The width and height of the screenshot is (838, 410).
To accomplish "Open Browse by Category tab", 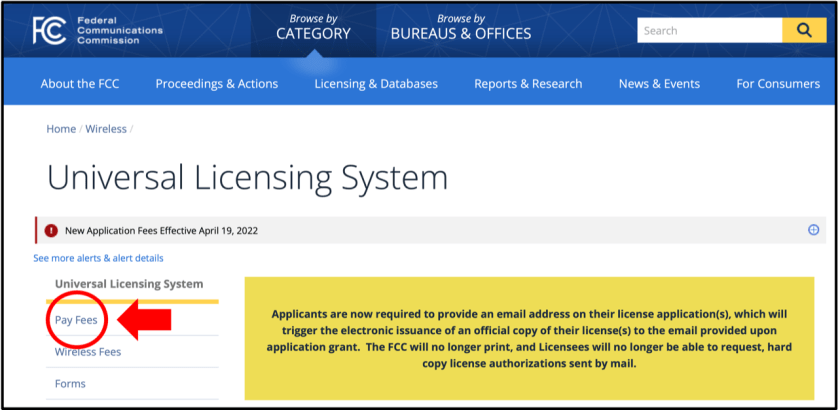I will click(x=313, y=27).
